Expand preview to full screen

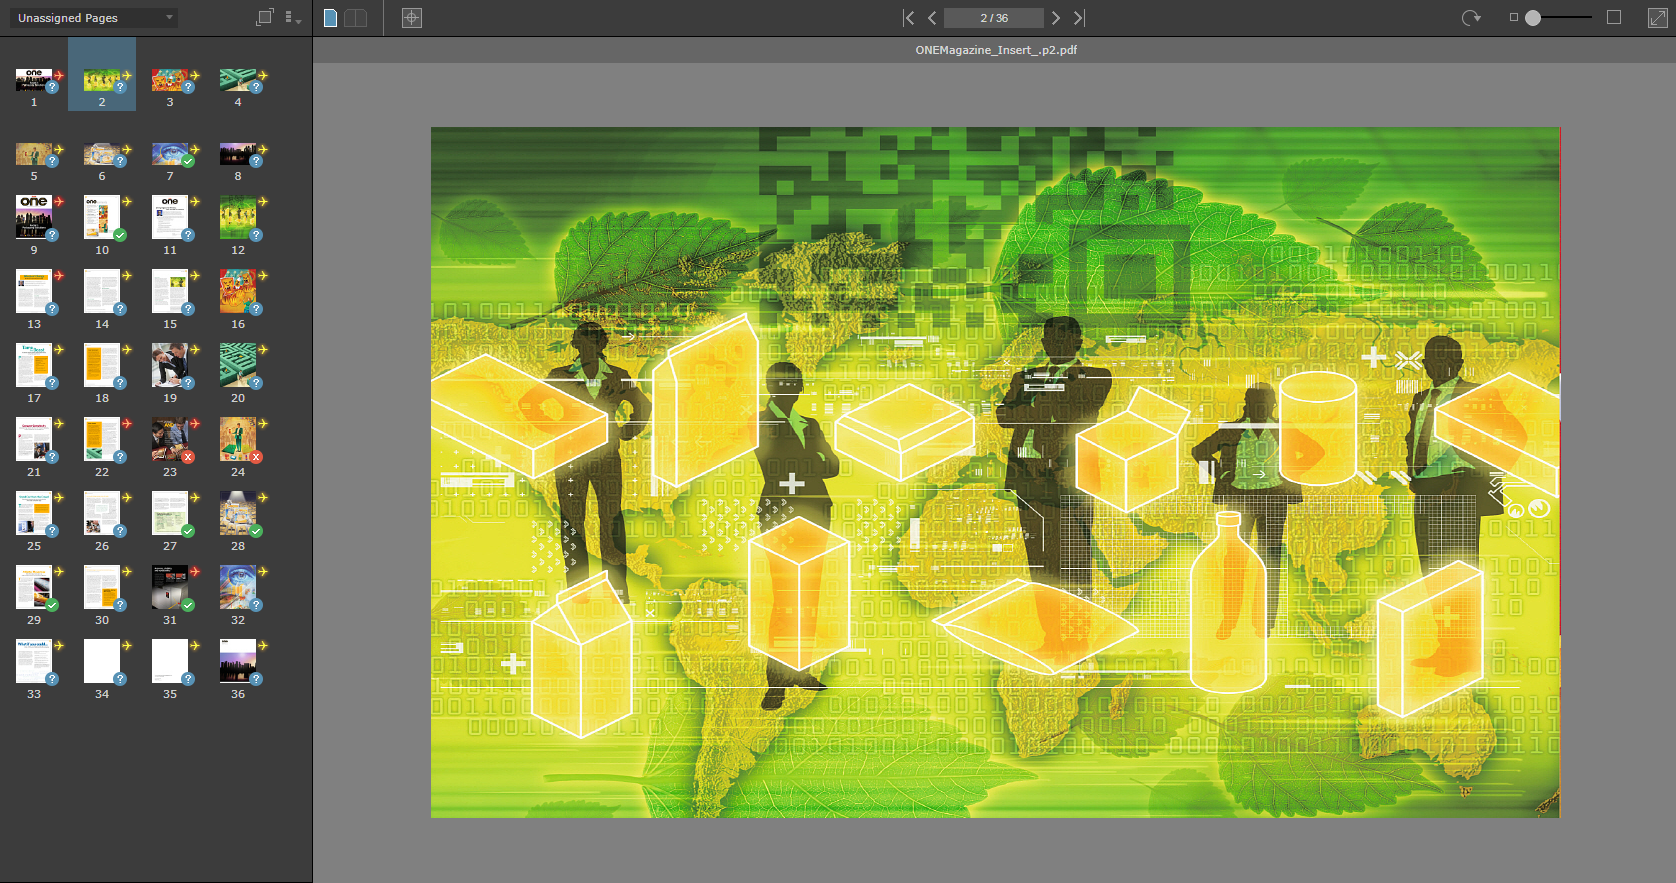(x=1657, y=18)
